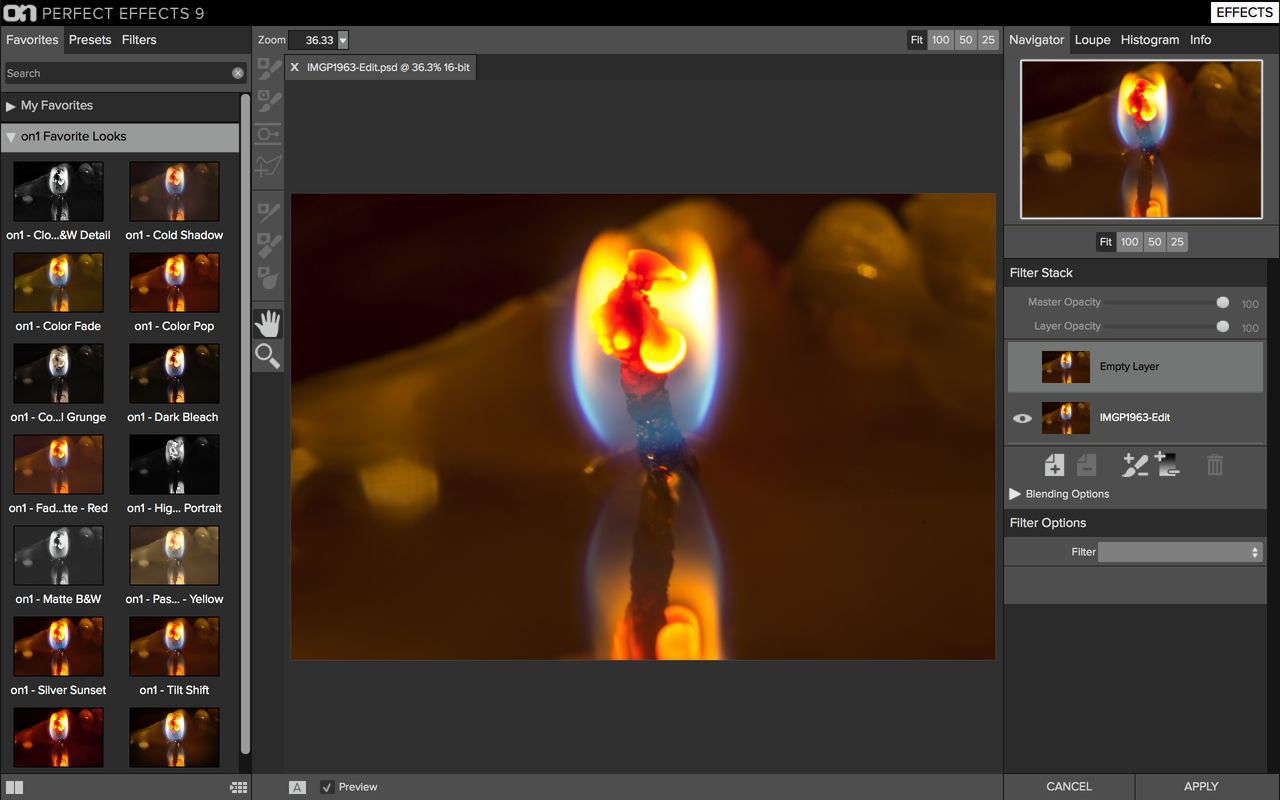Click 25 below the Navigator preview

tap(1177, 242)
